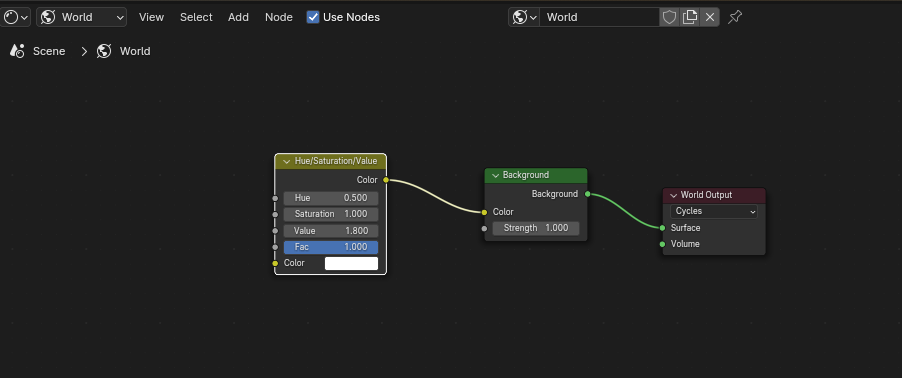
Task: Click the Surface input socket
Action: tap(663, 228)
